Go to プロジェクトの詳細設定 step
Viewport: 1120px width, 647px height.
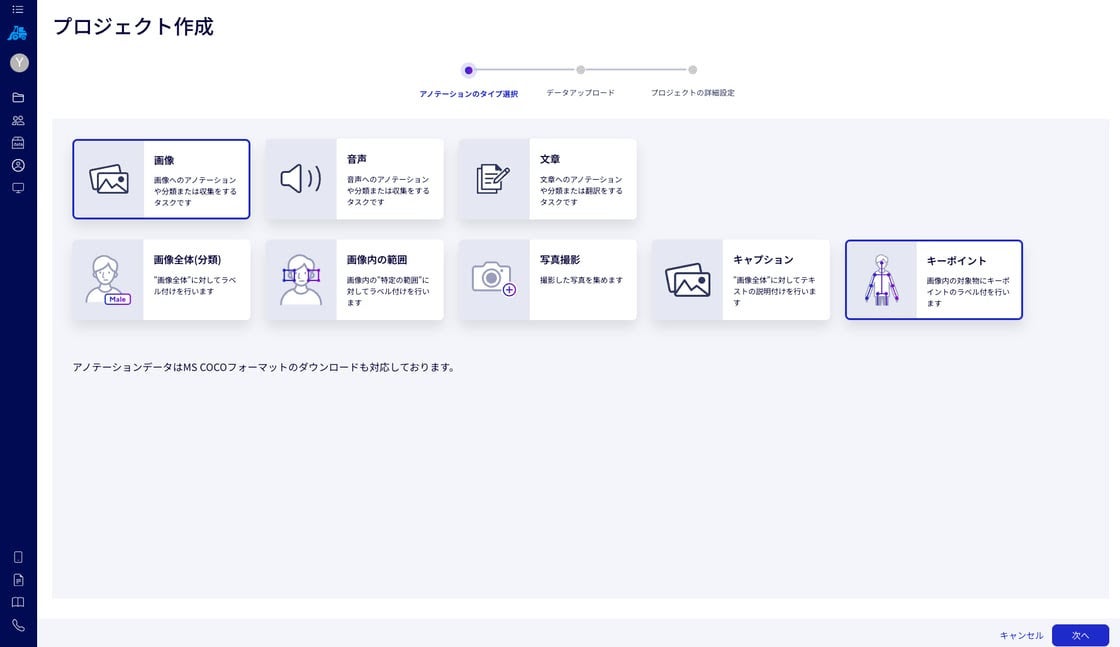[692, 93]
